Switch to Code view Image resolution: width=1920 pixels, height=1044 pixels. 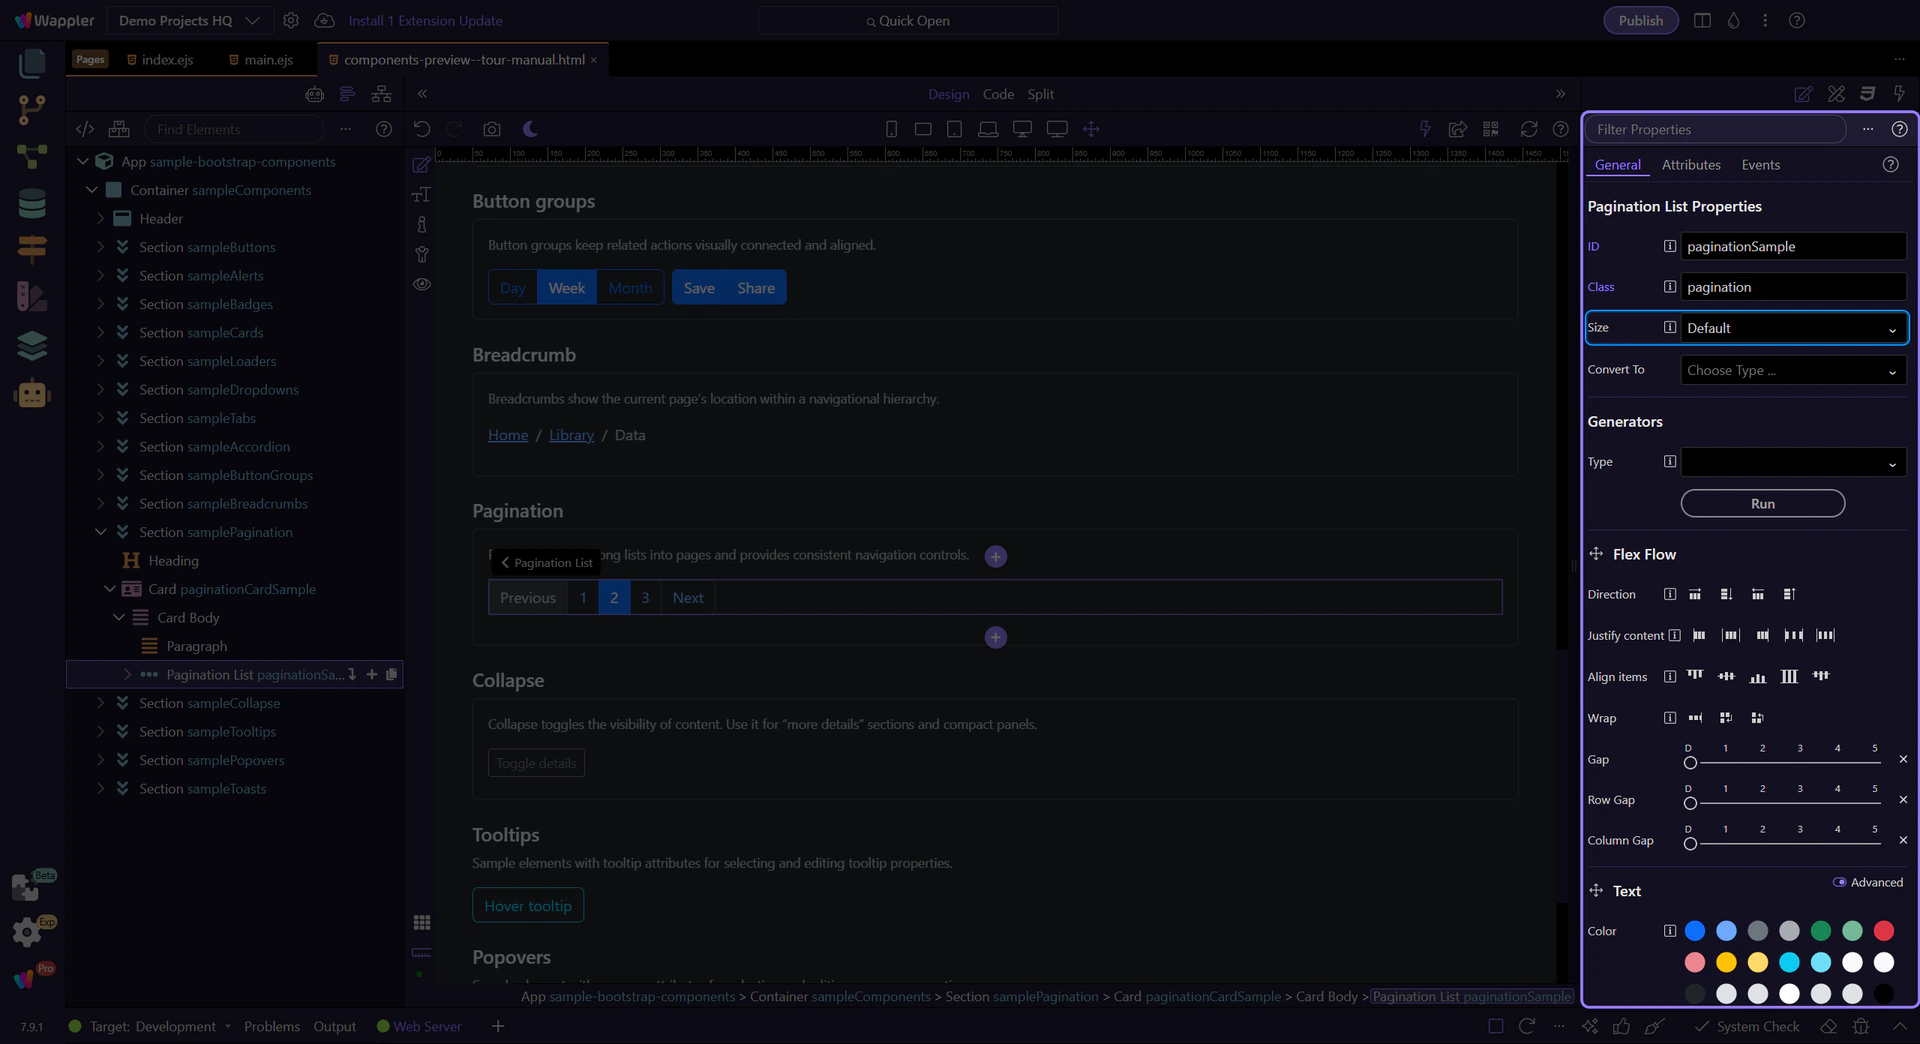click(998, 94)
